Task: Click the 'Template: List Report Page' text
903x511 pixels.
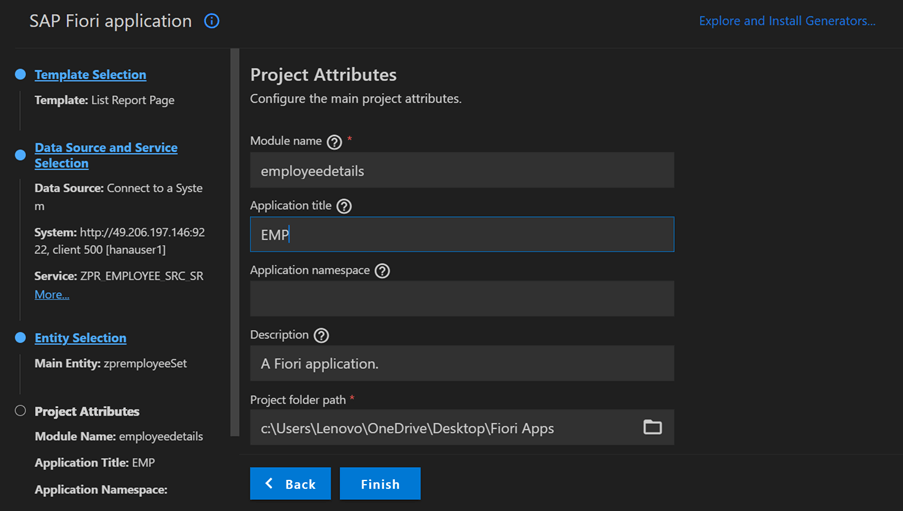Action: (x=104, y=100)
